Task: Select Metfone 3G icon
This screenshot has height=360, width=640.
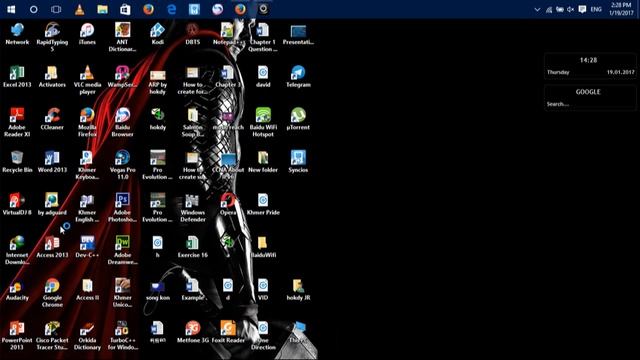Action: (x=193, y=332)
